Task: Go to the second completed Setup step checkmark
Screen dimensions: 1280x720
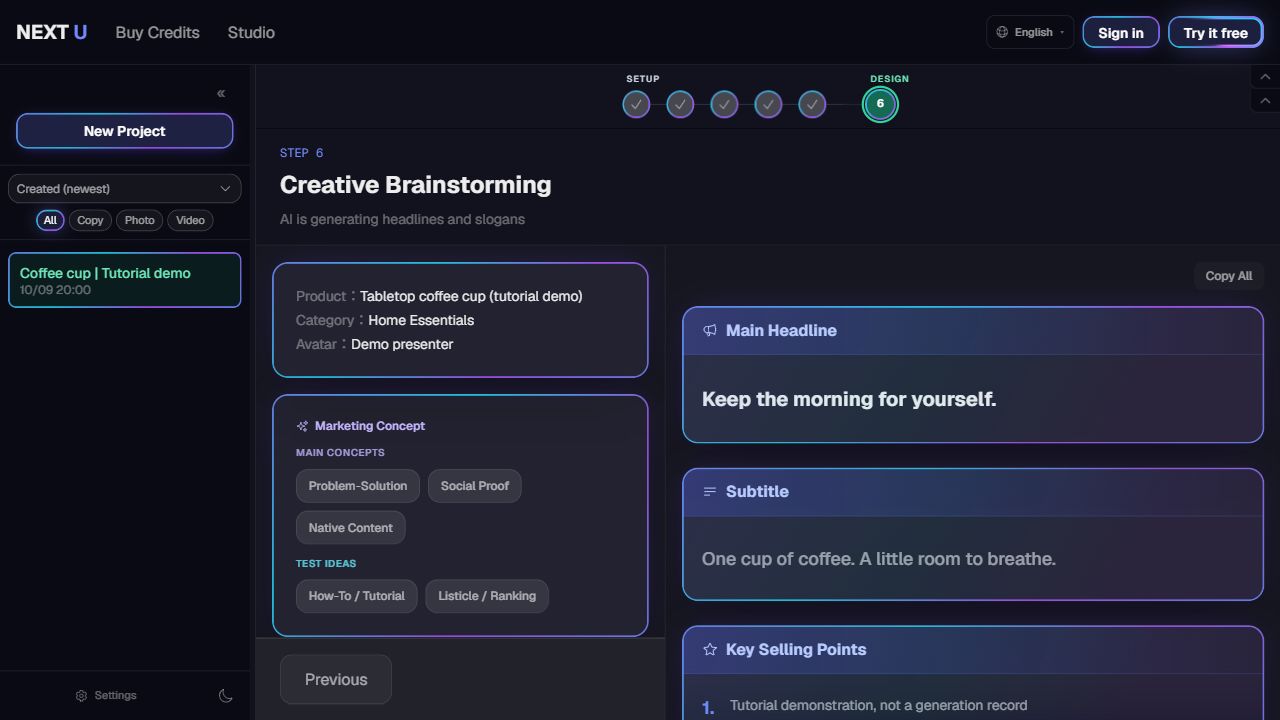Action: [x=680, y=104]
